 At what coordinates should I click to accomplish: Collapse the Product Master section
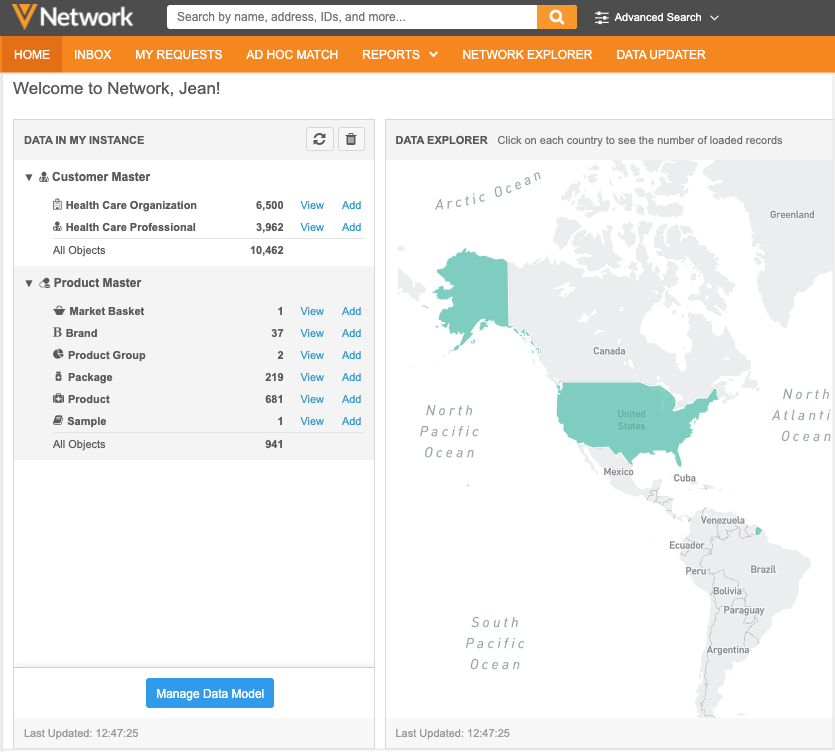[29, 283]
